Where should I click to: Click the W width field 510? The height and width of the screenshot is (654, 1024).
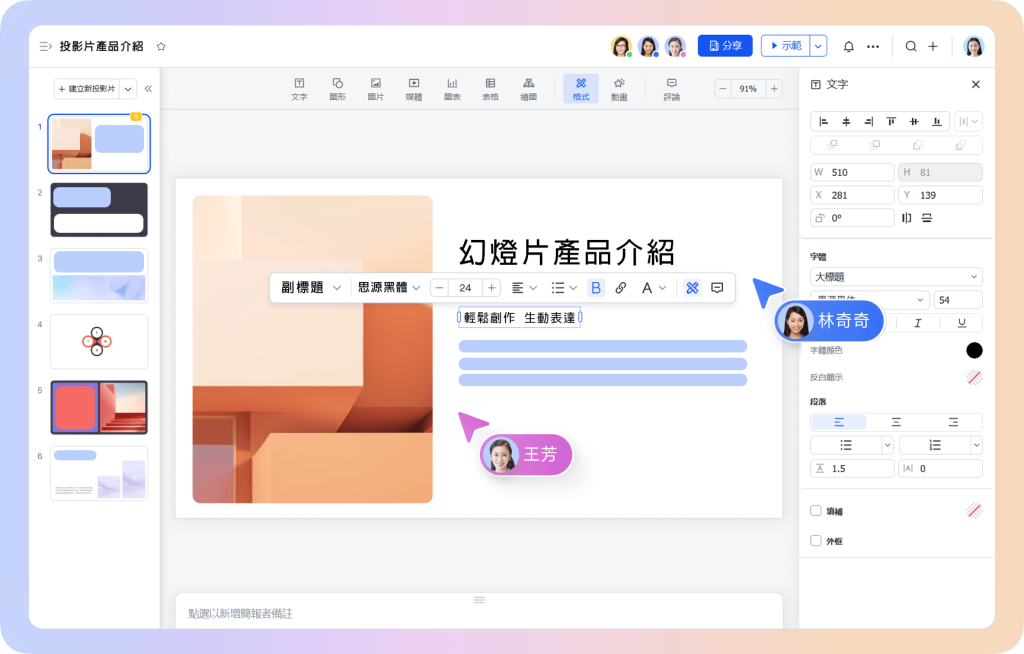pos(852,172)
